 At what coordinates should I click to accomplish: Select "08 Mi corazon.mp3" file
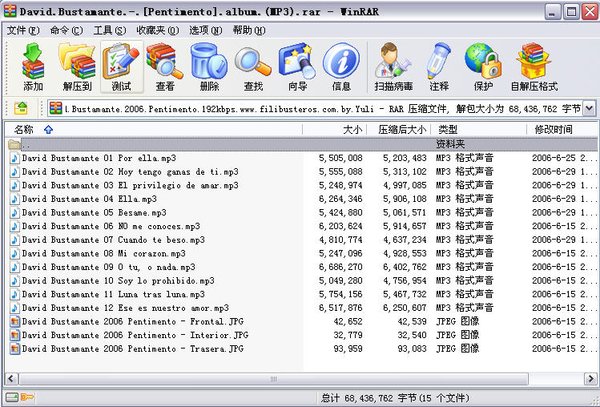pyautogui.click(x=104, y=254)
